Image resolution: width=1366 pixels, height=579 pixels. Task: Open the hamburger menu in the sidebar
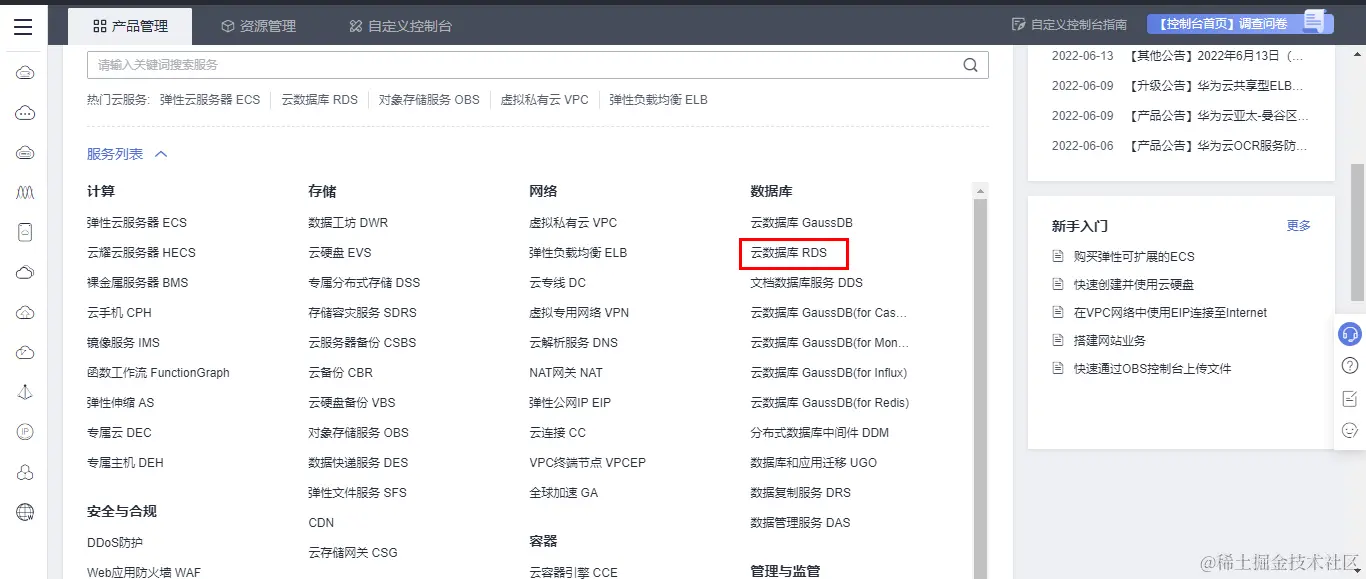[x=23, y=27]
